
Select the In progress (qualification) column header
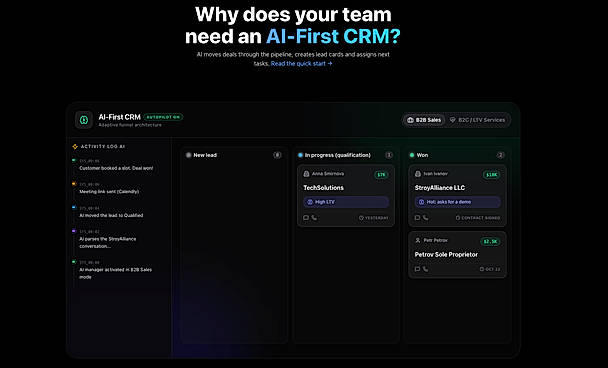(x=338, y=155)
